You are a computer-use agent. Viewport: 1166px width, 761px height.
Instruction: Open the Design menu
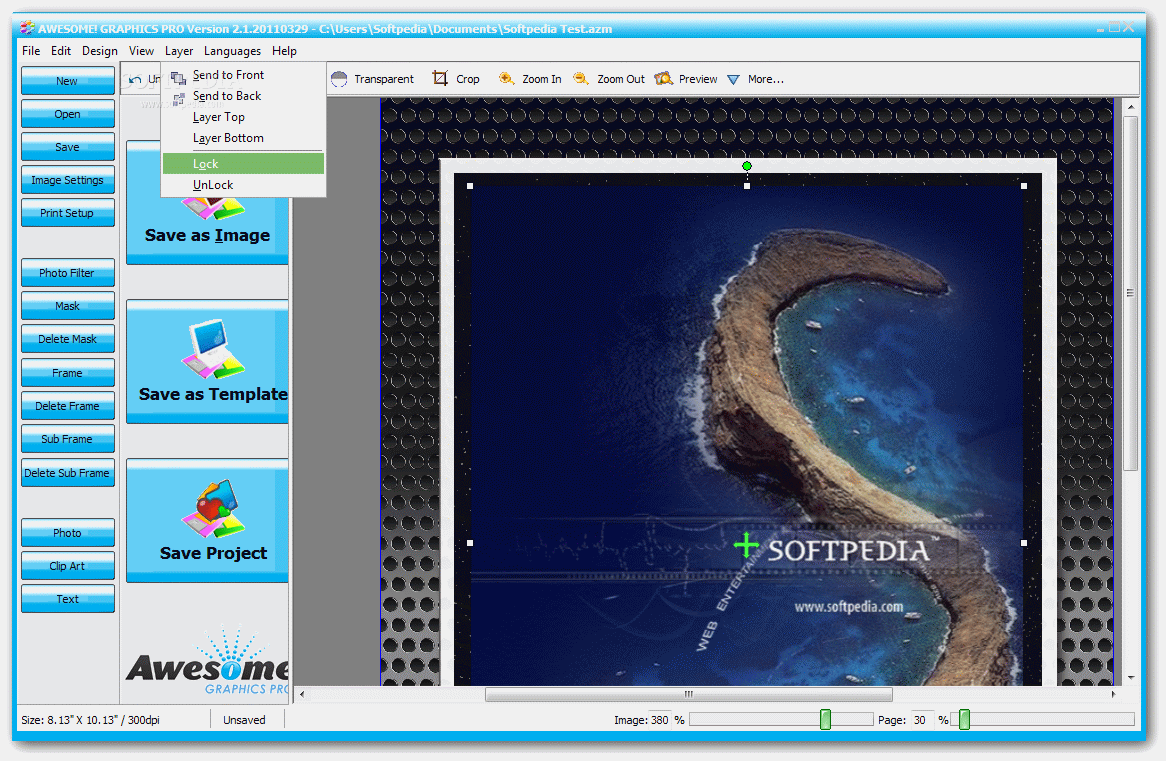coord(100,51)
